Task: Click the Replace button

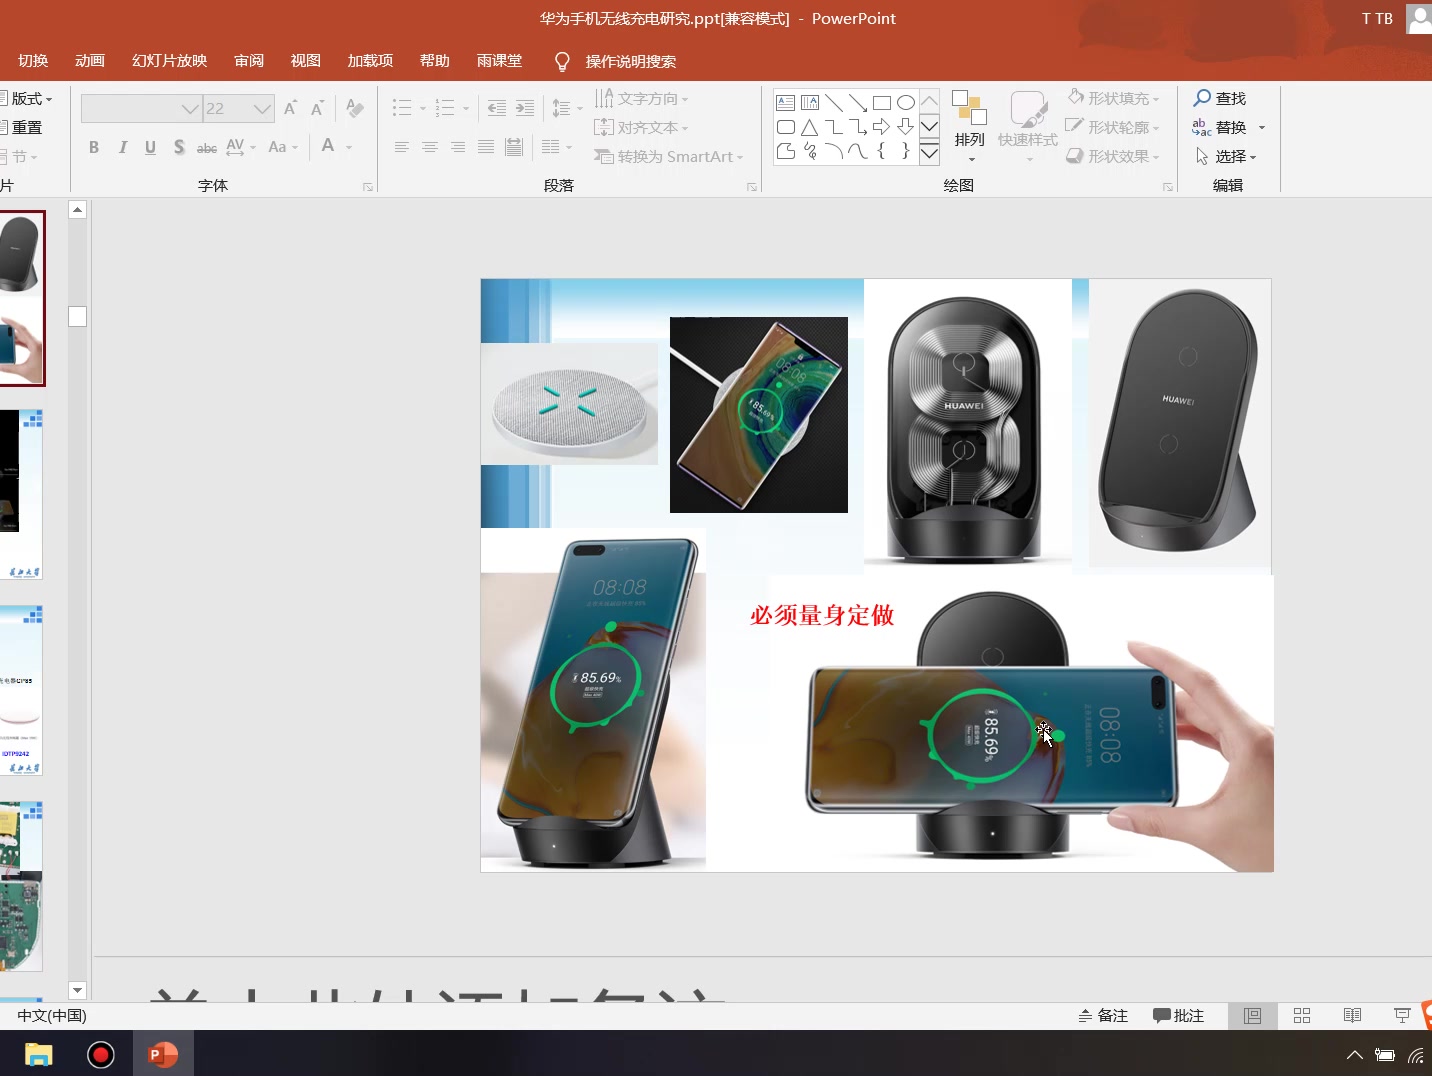Action: [1220, 127]
